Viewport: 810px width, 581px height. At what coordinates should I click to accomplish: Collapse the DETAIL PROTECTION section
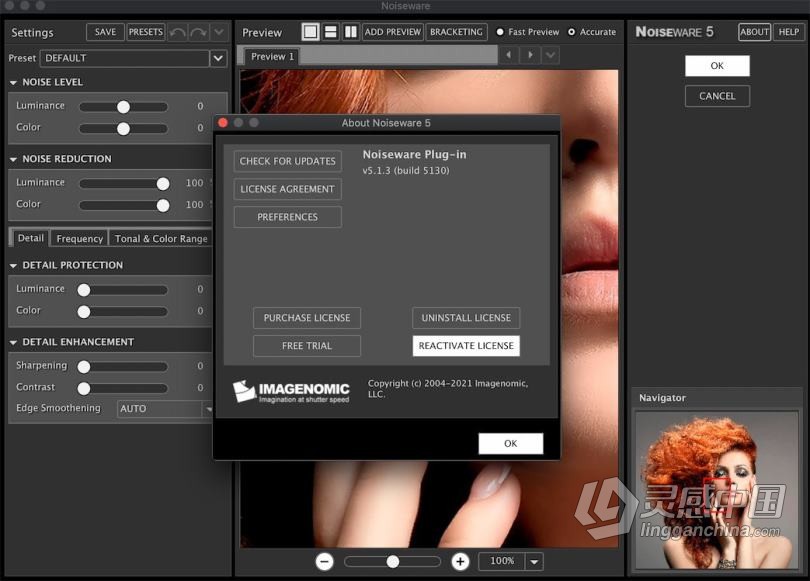click(13, 265)
